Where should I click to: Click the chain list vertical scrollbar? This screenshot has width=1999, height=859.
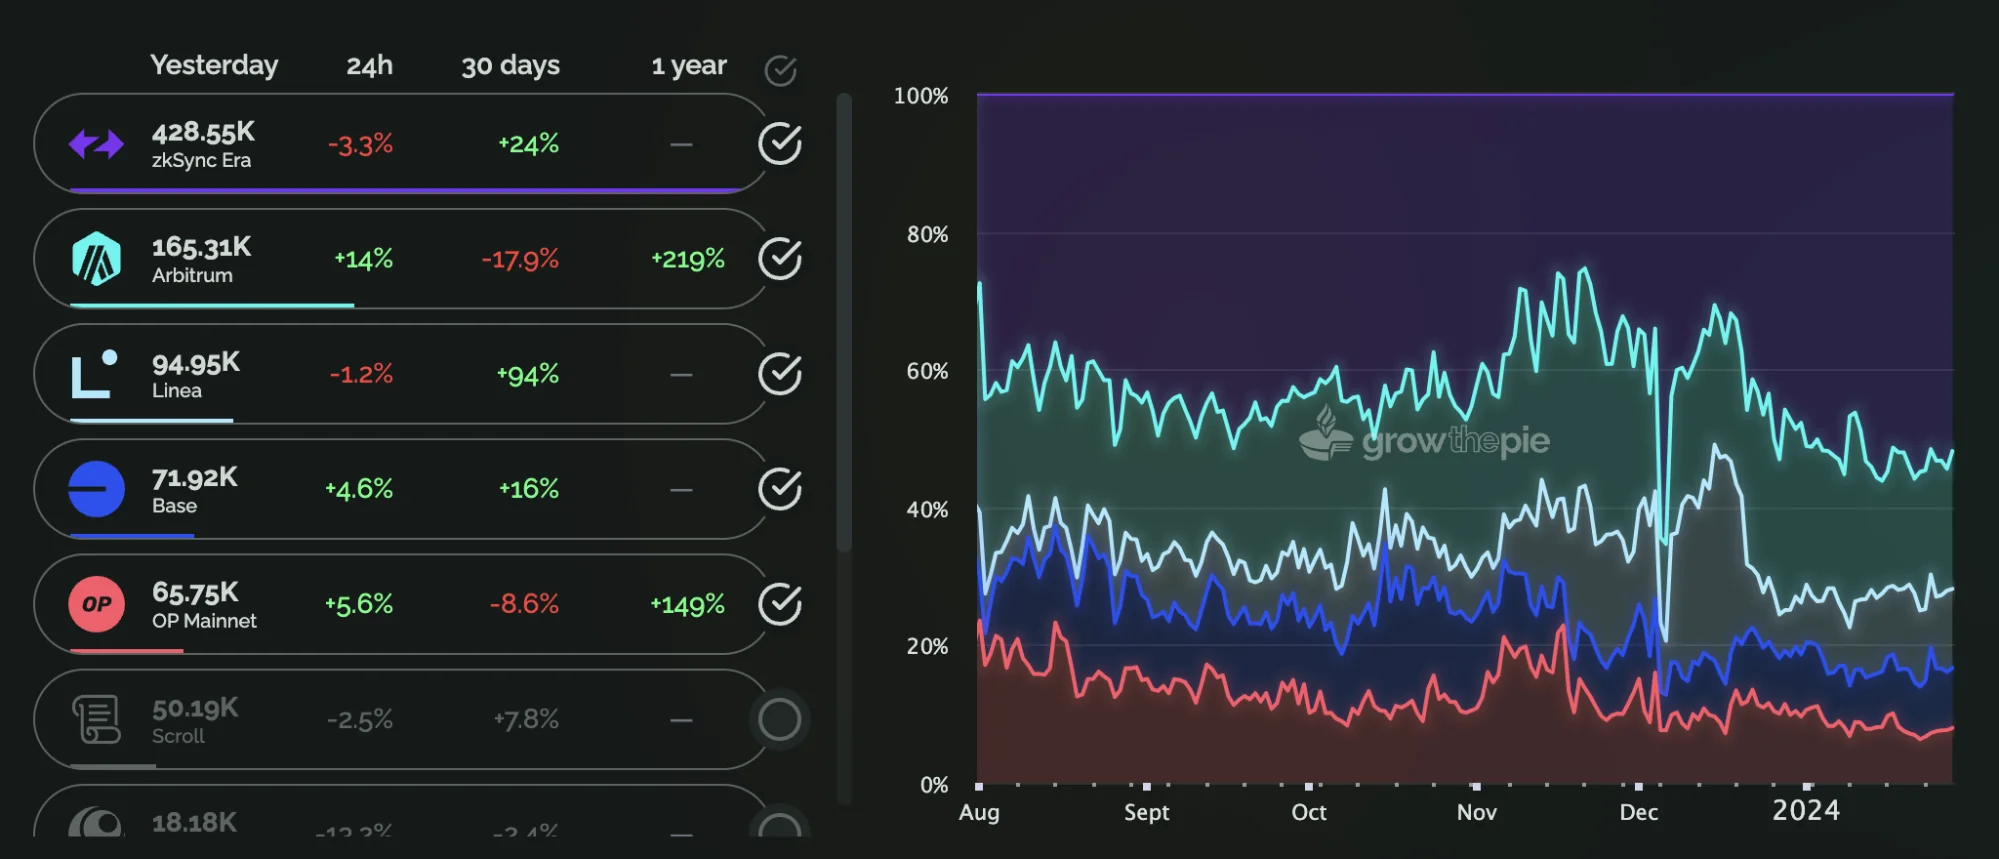(x=844, y=322)
